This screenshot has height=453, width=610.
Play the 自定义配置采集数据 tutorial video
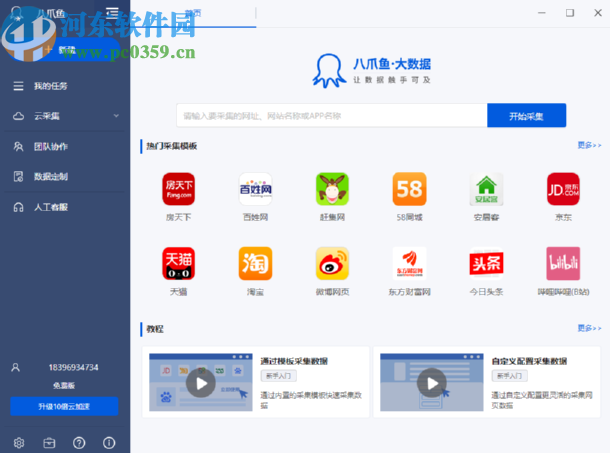coord(432,383)
